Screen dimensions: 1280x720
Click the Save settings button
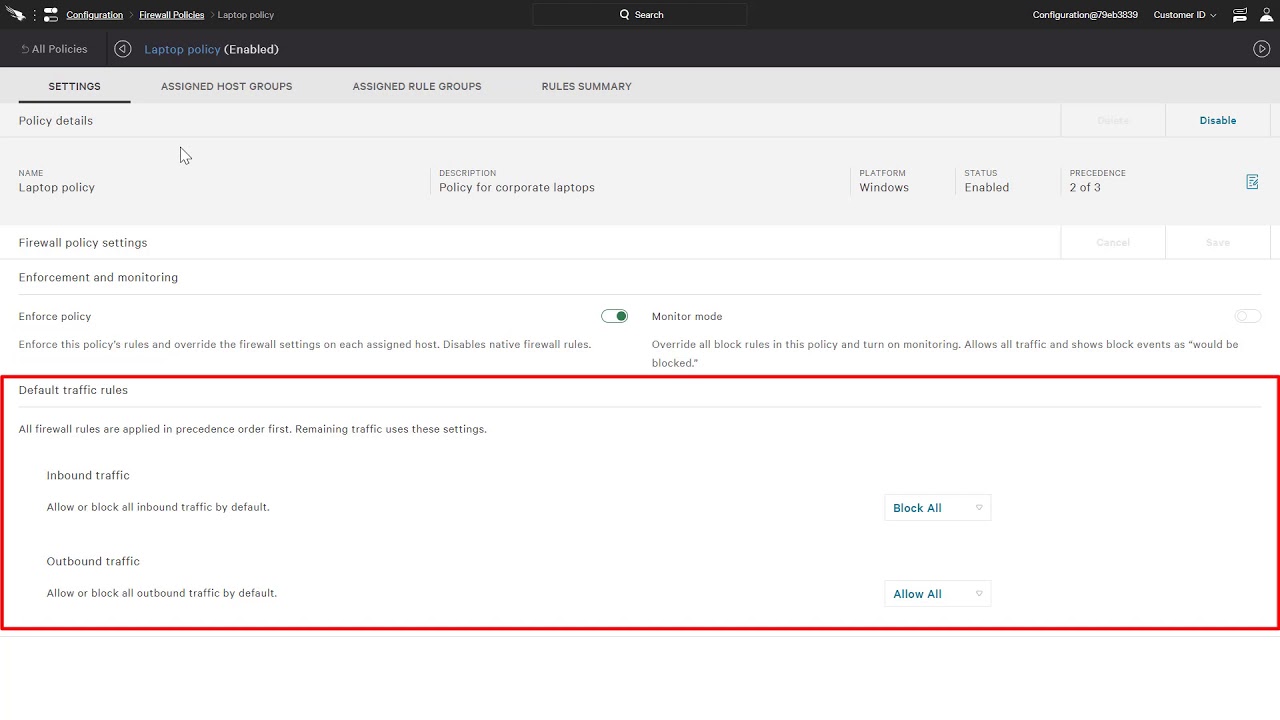1218,242
